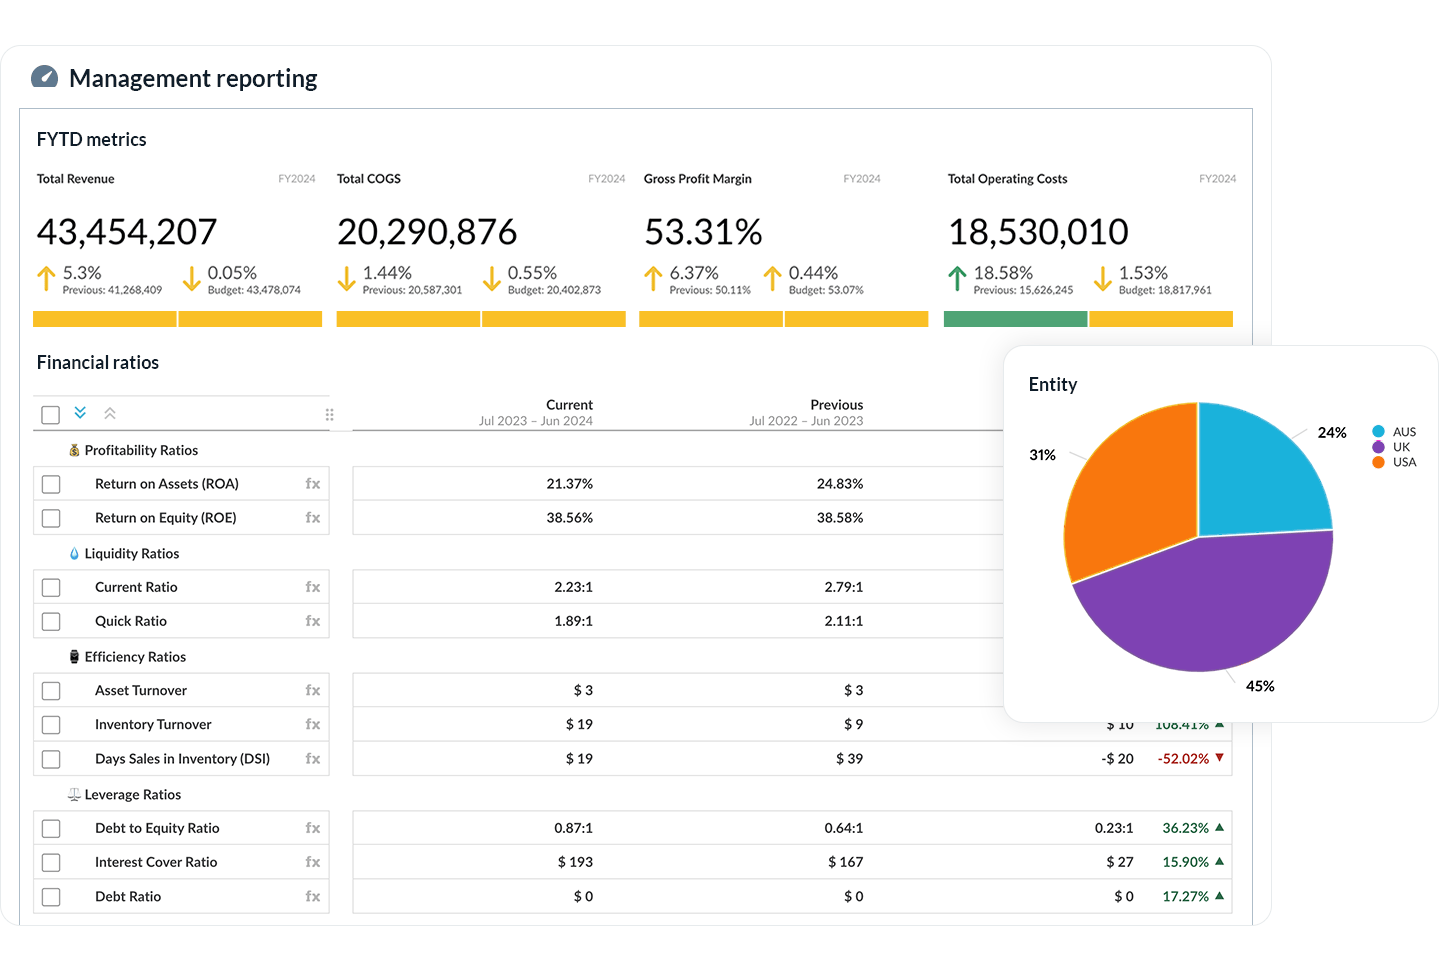Click the Management reporting speedometer logo icon
Image resolution: width=1440 pixels, height=970 pixels.
coord(44,76)
